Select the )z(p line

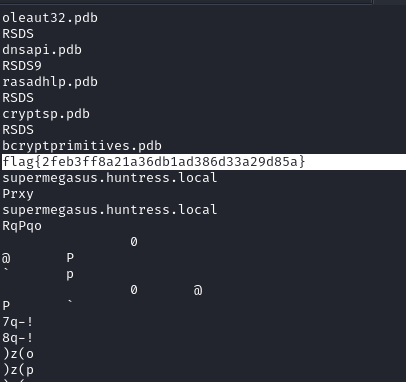18,370
